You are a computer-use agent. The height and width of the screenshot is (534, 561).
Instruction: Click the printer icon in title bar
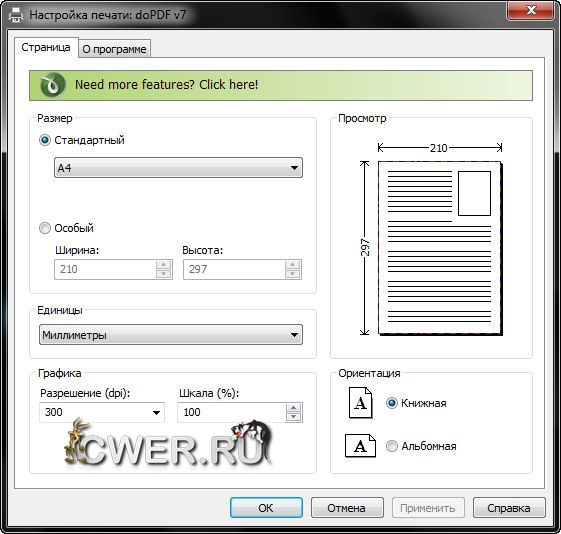(x=15, y=15)
